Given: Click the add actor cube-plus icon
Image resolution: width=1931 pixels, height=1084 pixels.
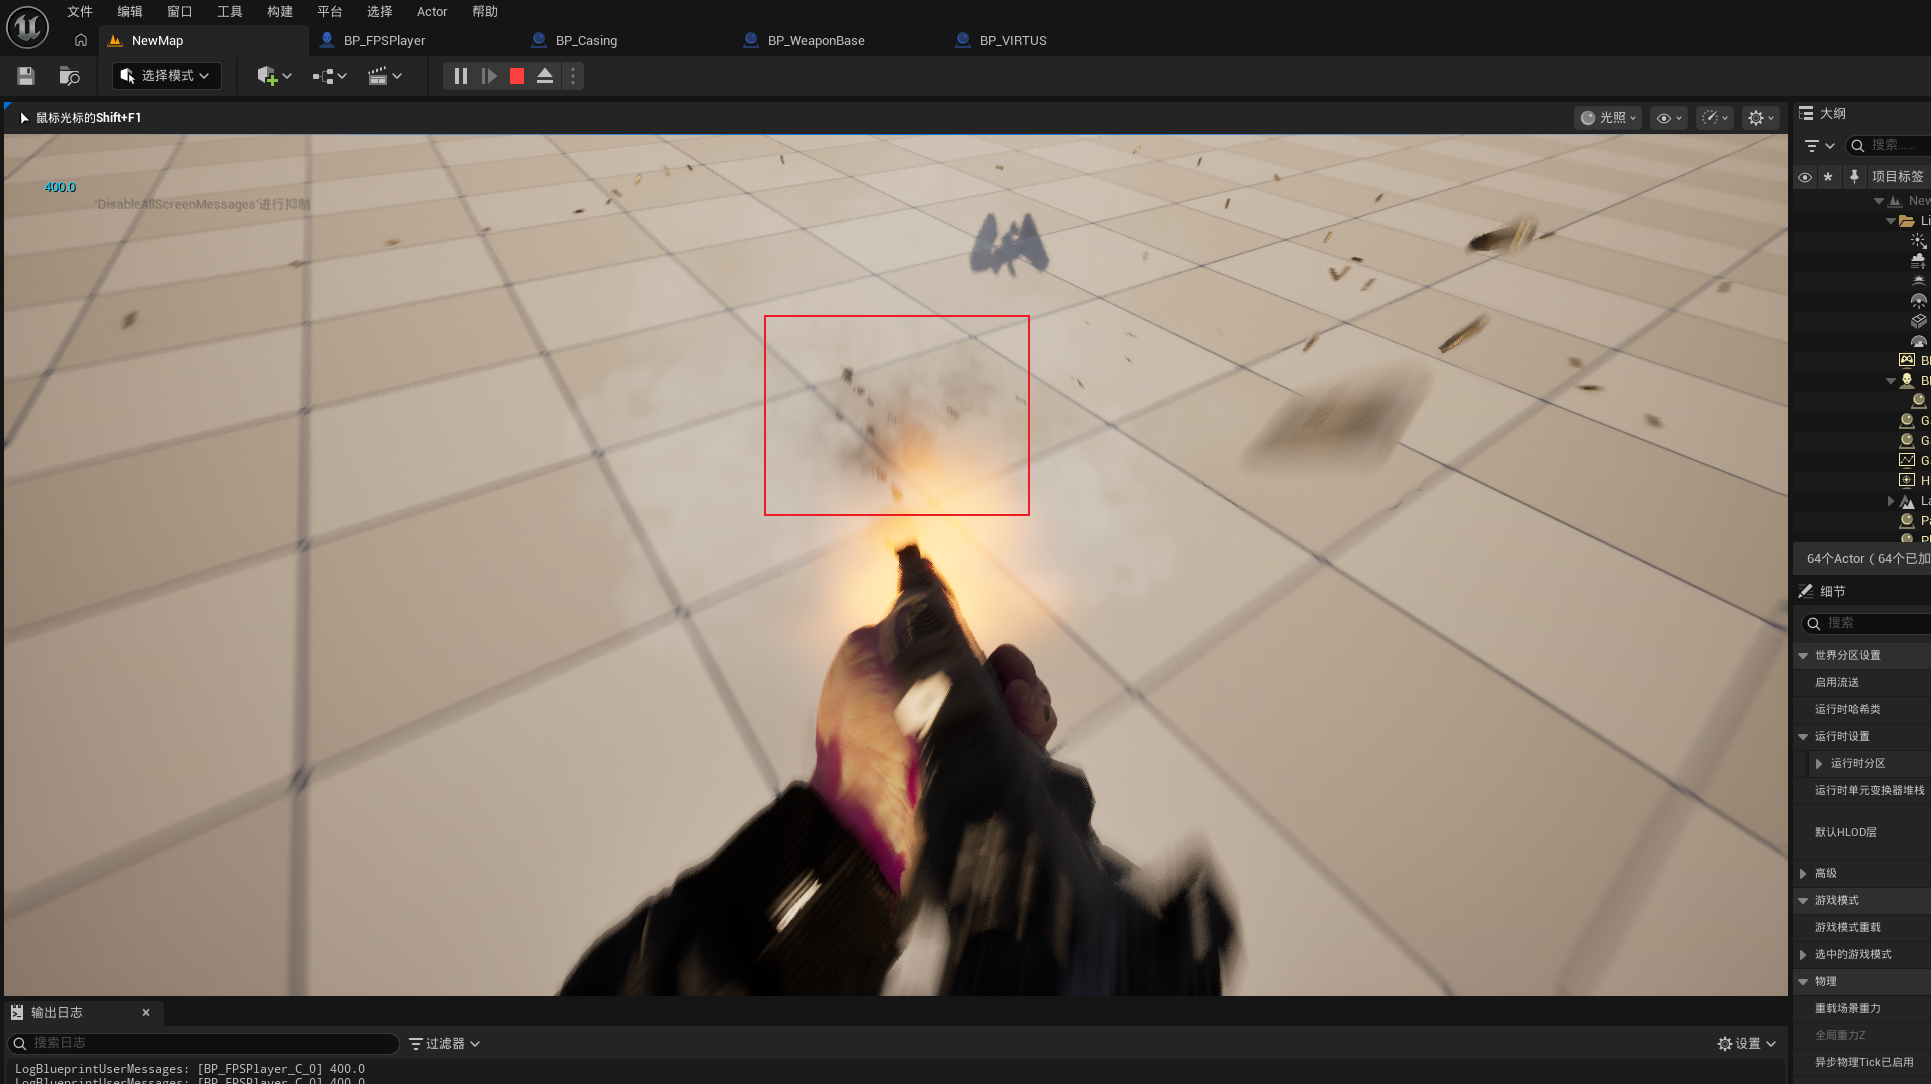Looking at the screenshot, I should point(267,76).
